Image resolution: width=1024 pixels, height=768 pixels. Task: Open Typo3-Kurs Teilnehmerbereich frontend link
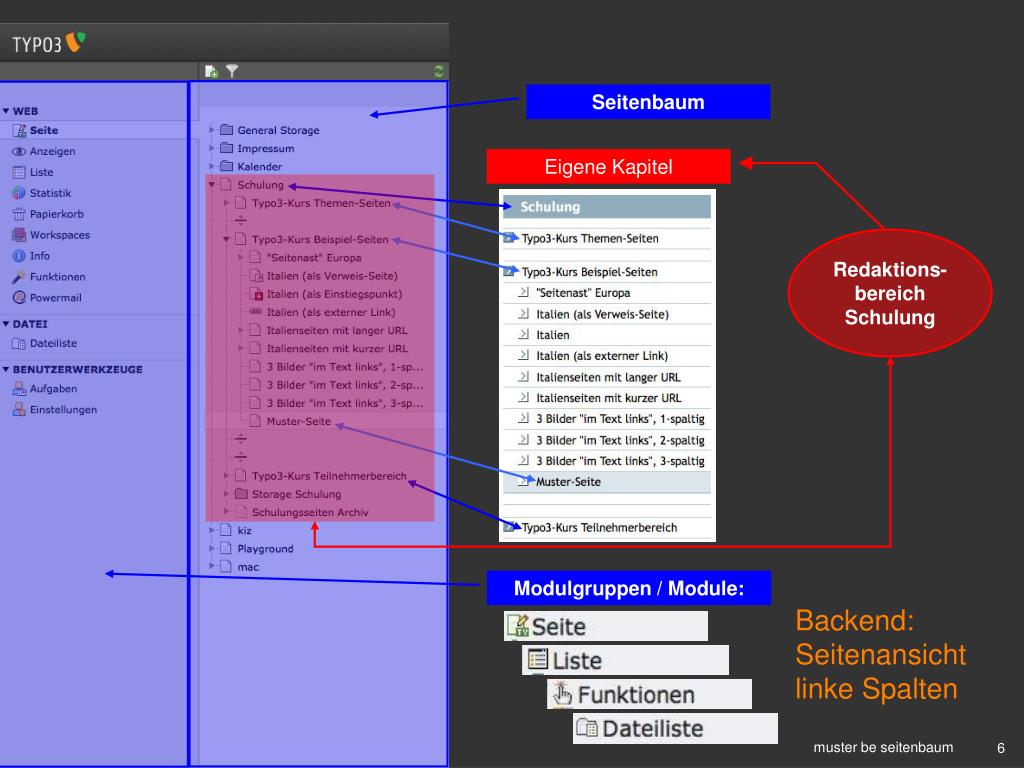(599, 528)
